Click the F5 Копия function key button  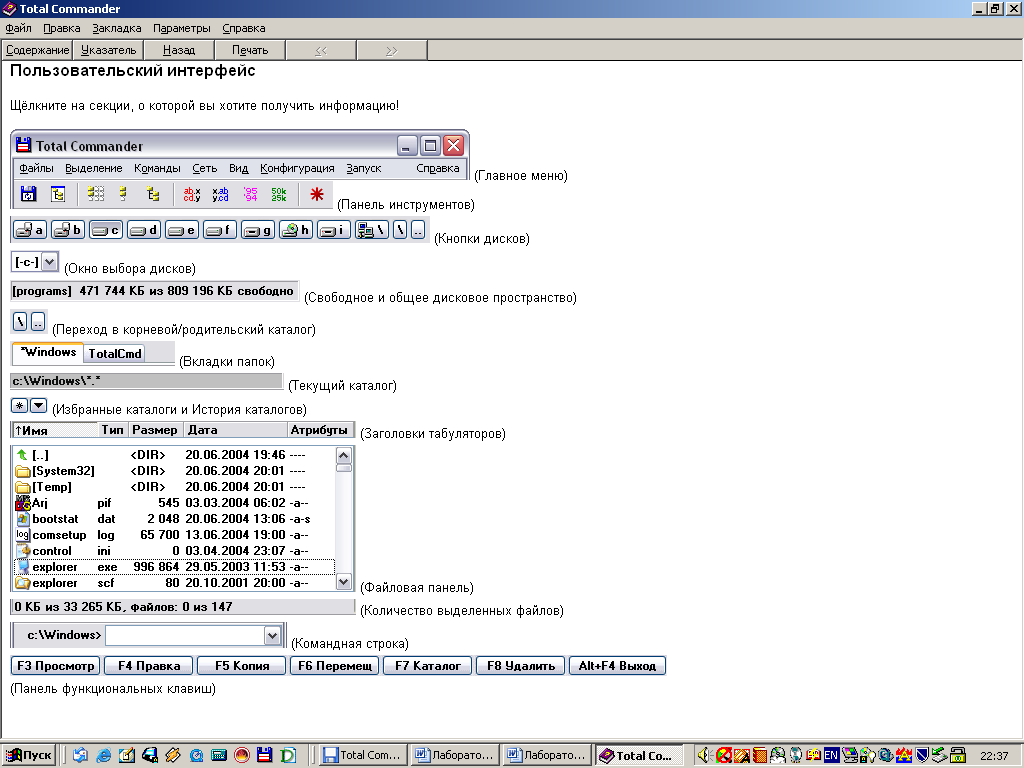click(x=242, y=665)
